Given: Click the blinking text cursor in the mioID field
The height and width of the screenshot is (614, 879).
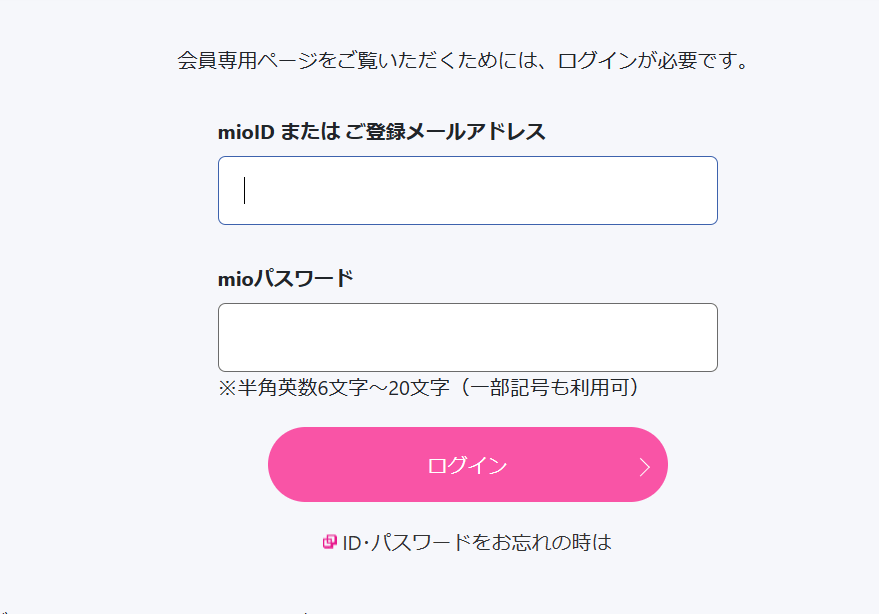Looking at the screenshot, I should [245, 190].
